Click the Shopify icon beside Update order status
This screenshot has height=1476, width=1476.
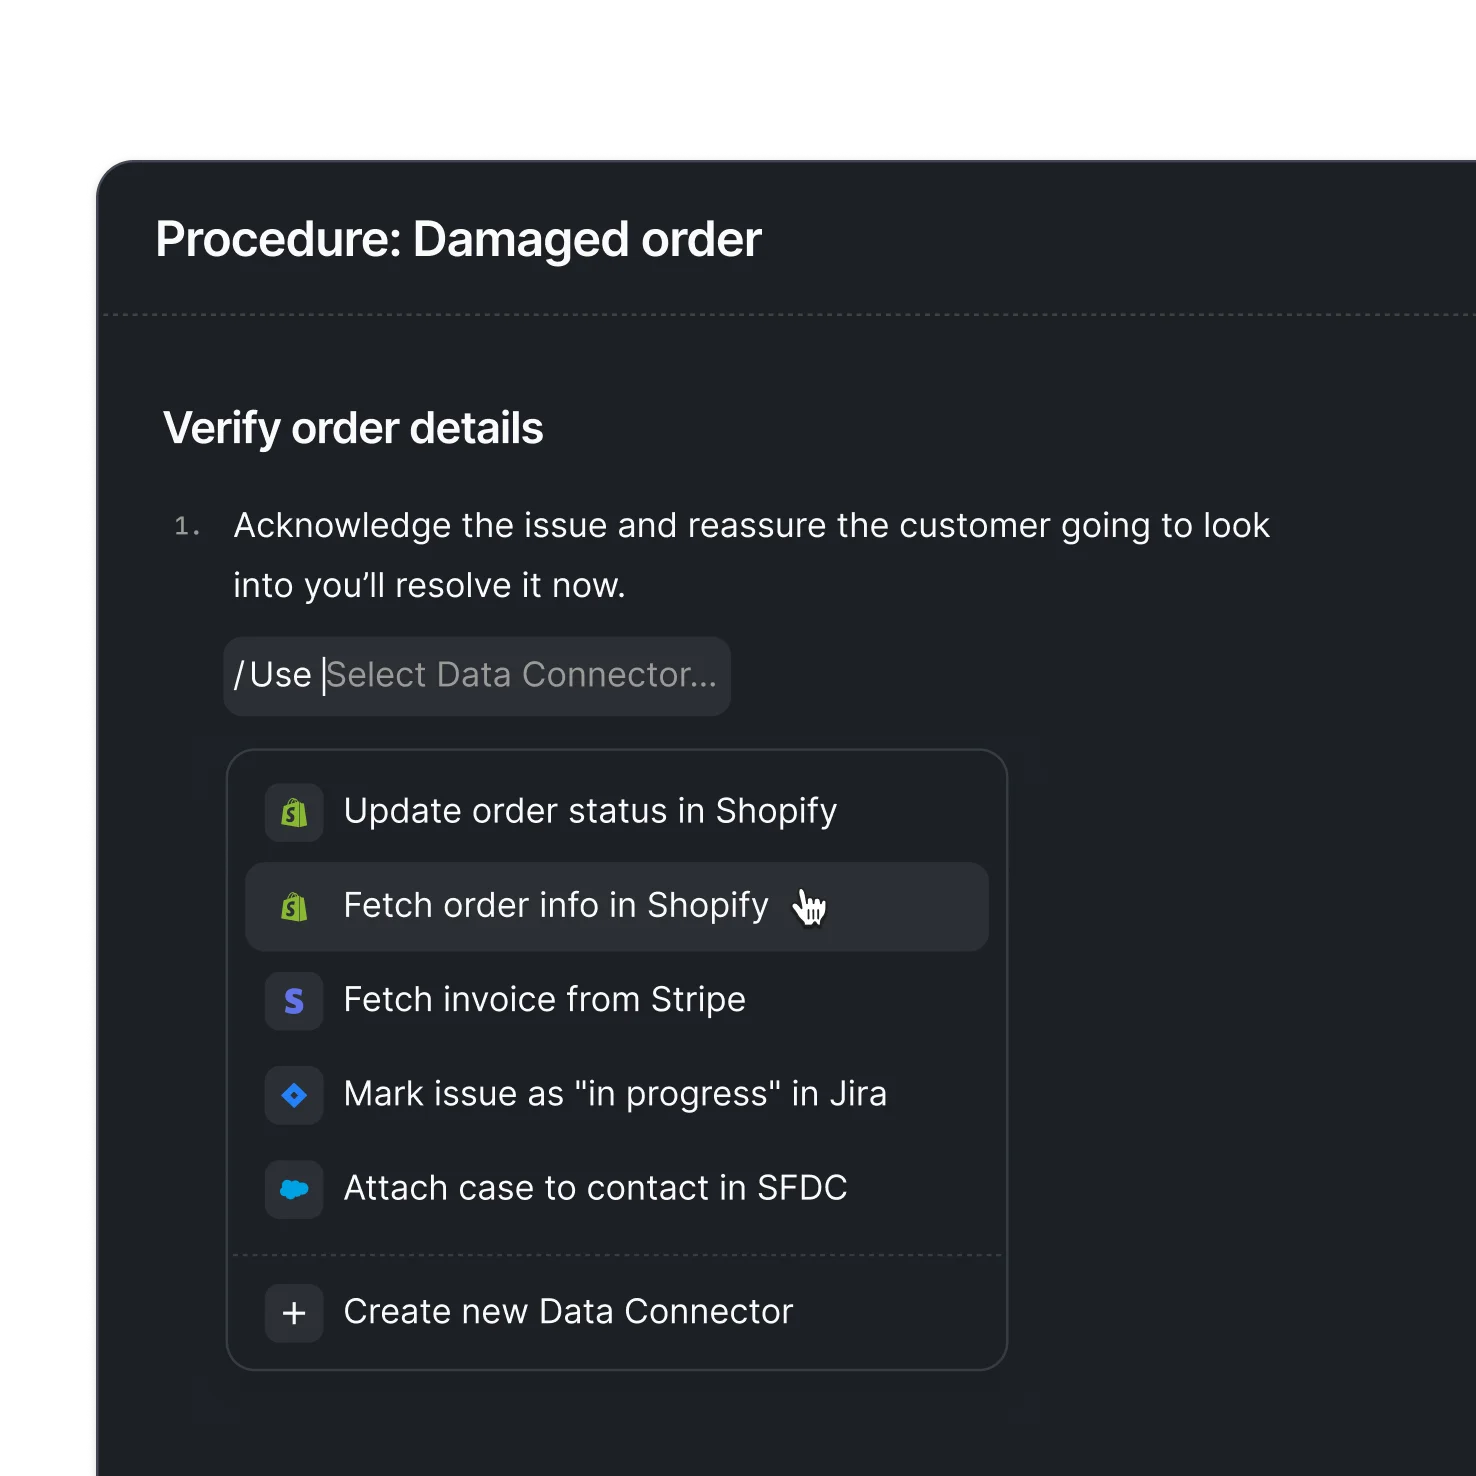tap(294, 812)
